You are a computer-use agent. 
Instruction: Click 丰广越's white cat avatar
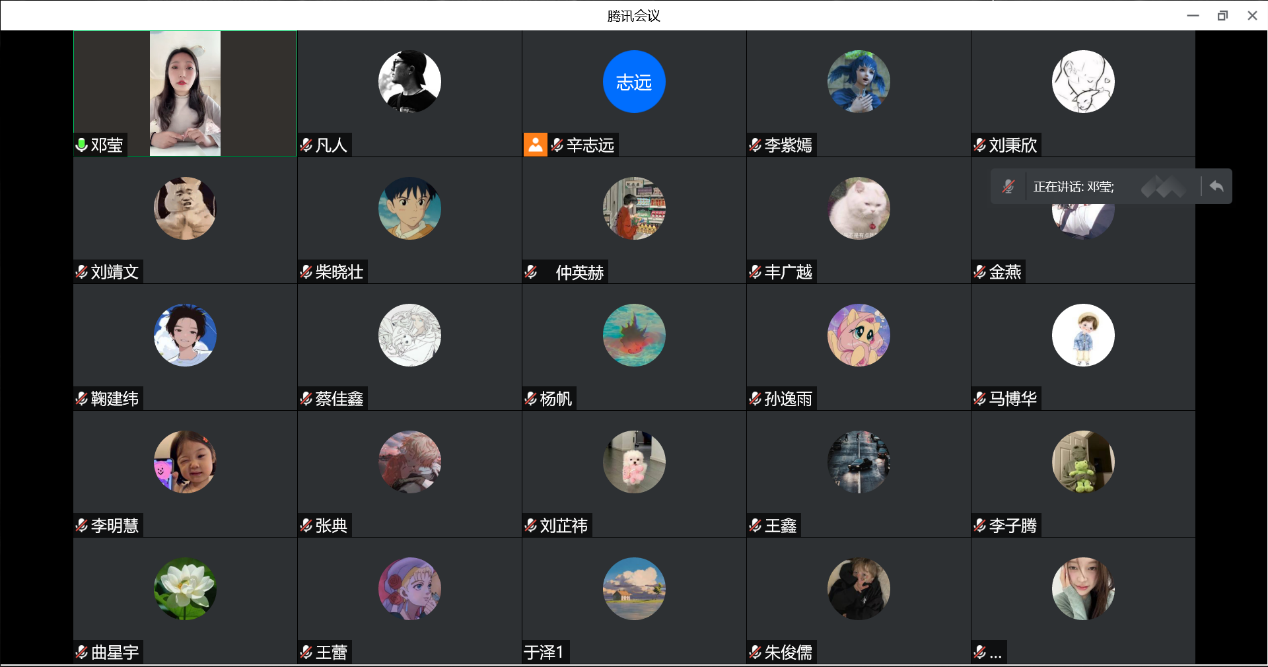(859, 208)
